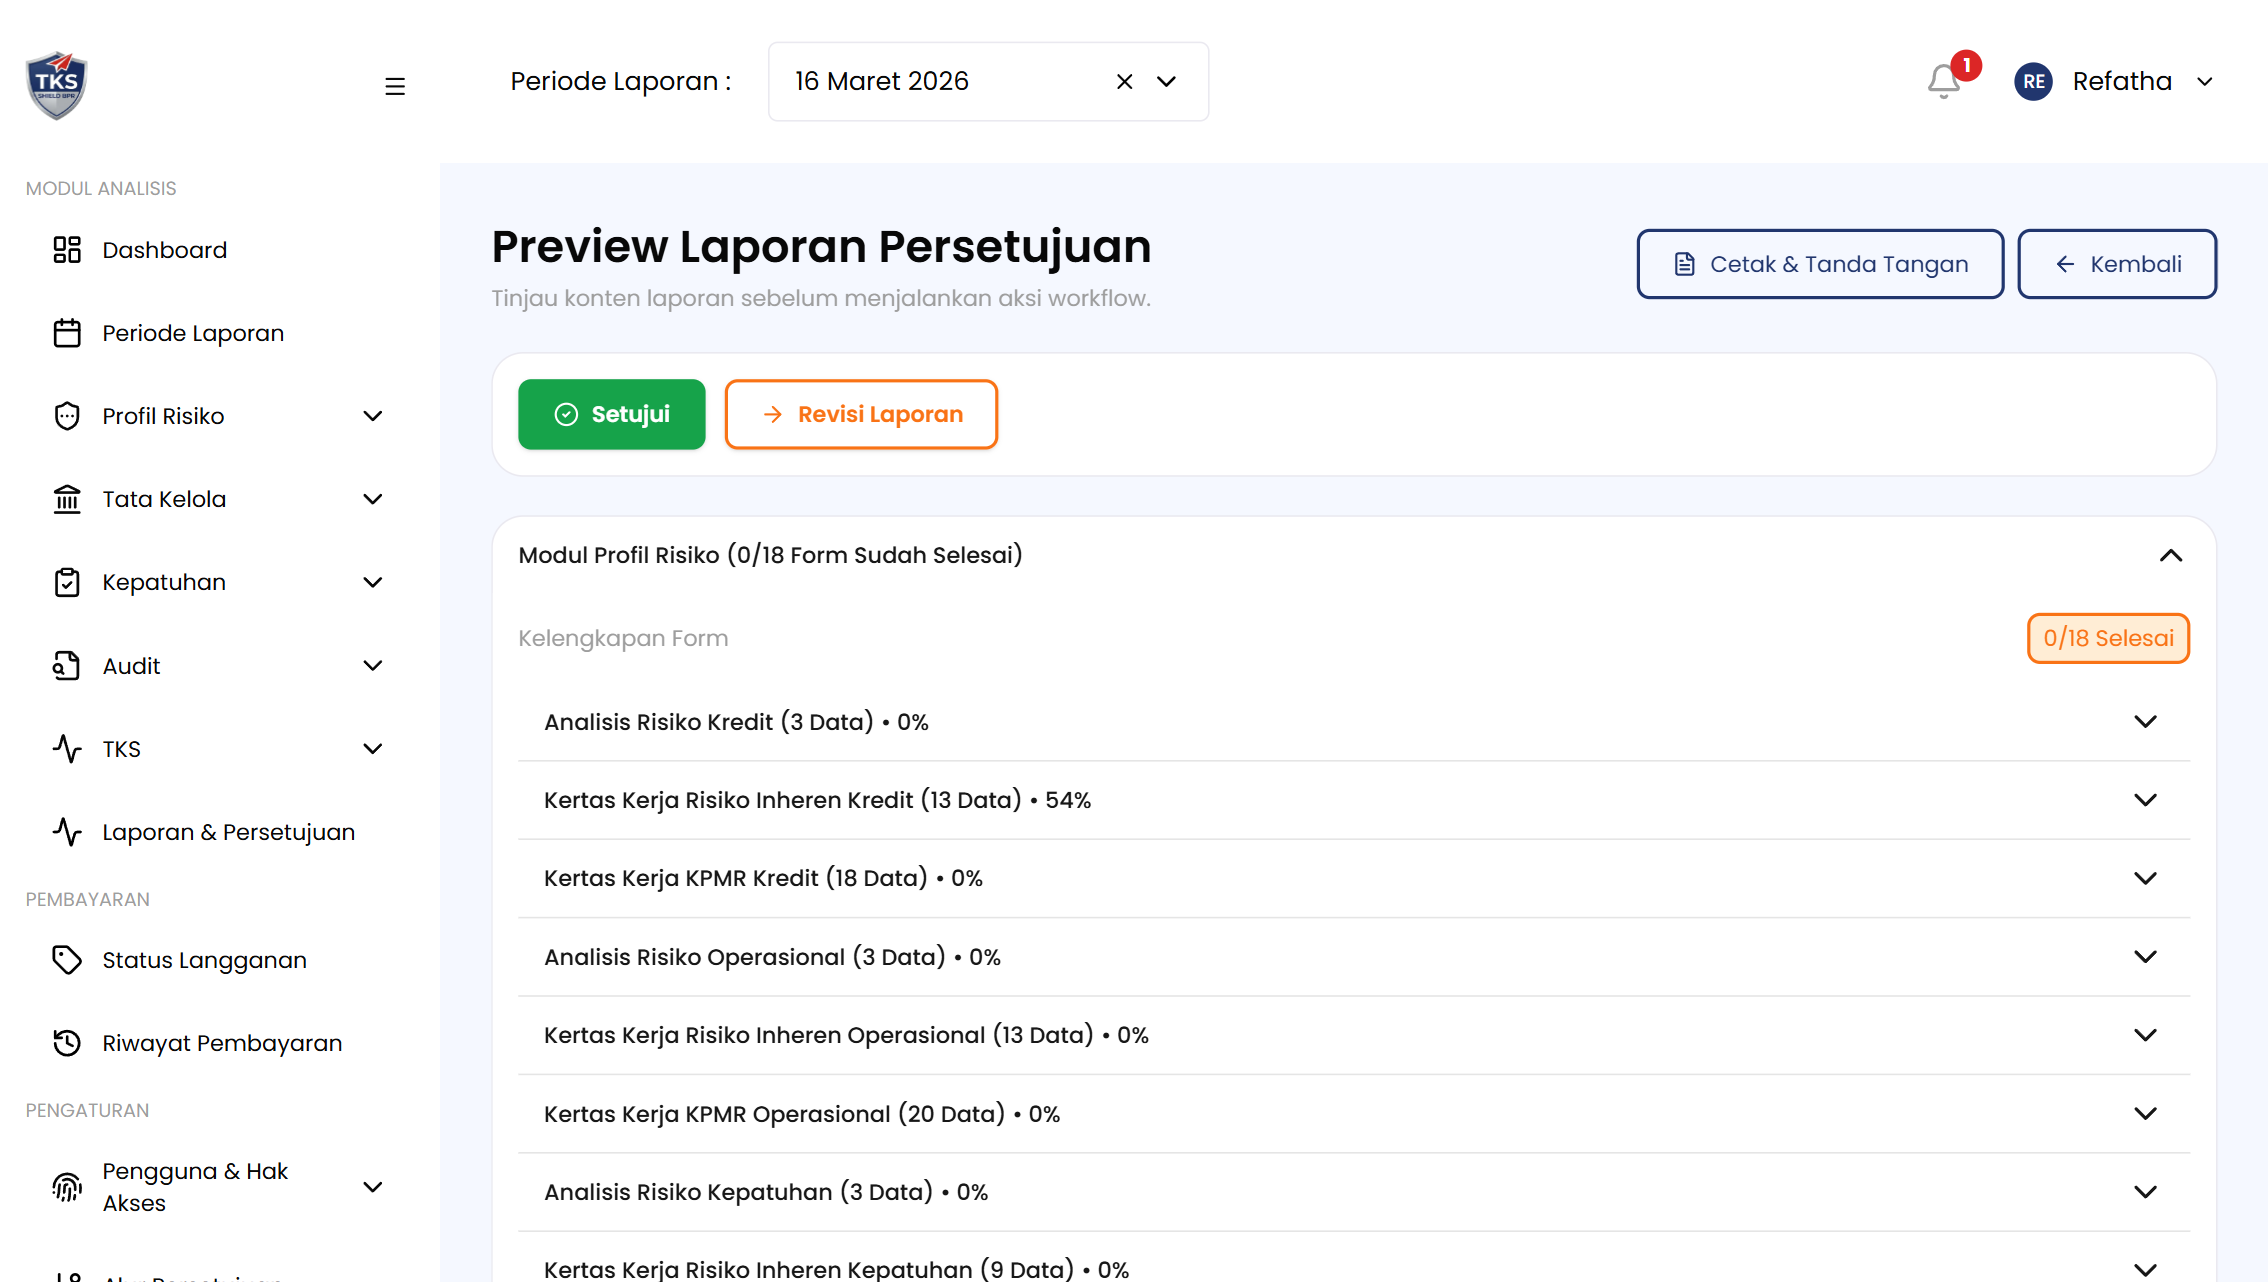Click the Setujui button
This screenshot has width=2268, height=1282.
[x=611, y=414]
